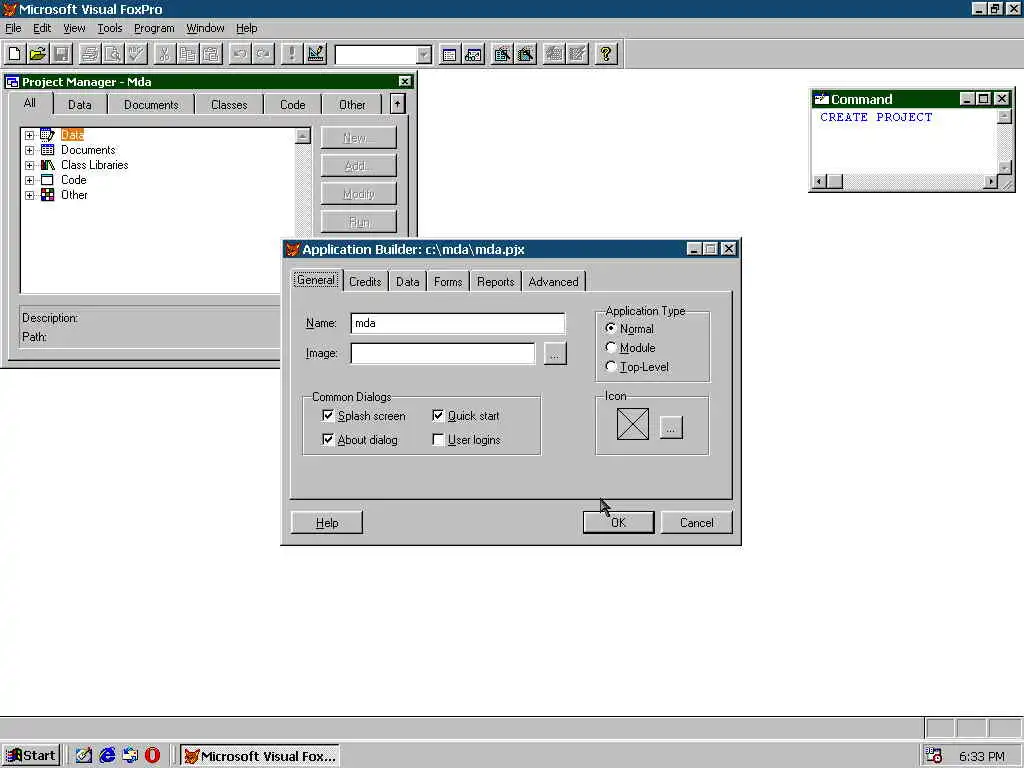Click the Name field containing mda
1024x768 pixels.
pos(458,323)
